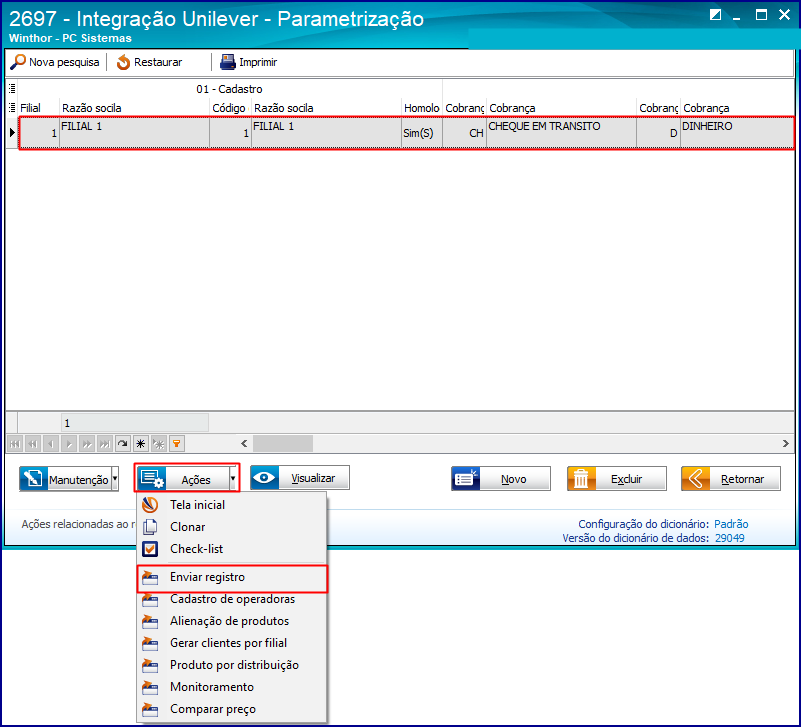Click the Excluir button
The height and width of the screenshot is (727, 801).
point(617,479)
